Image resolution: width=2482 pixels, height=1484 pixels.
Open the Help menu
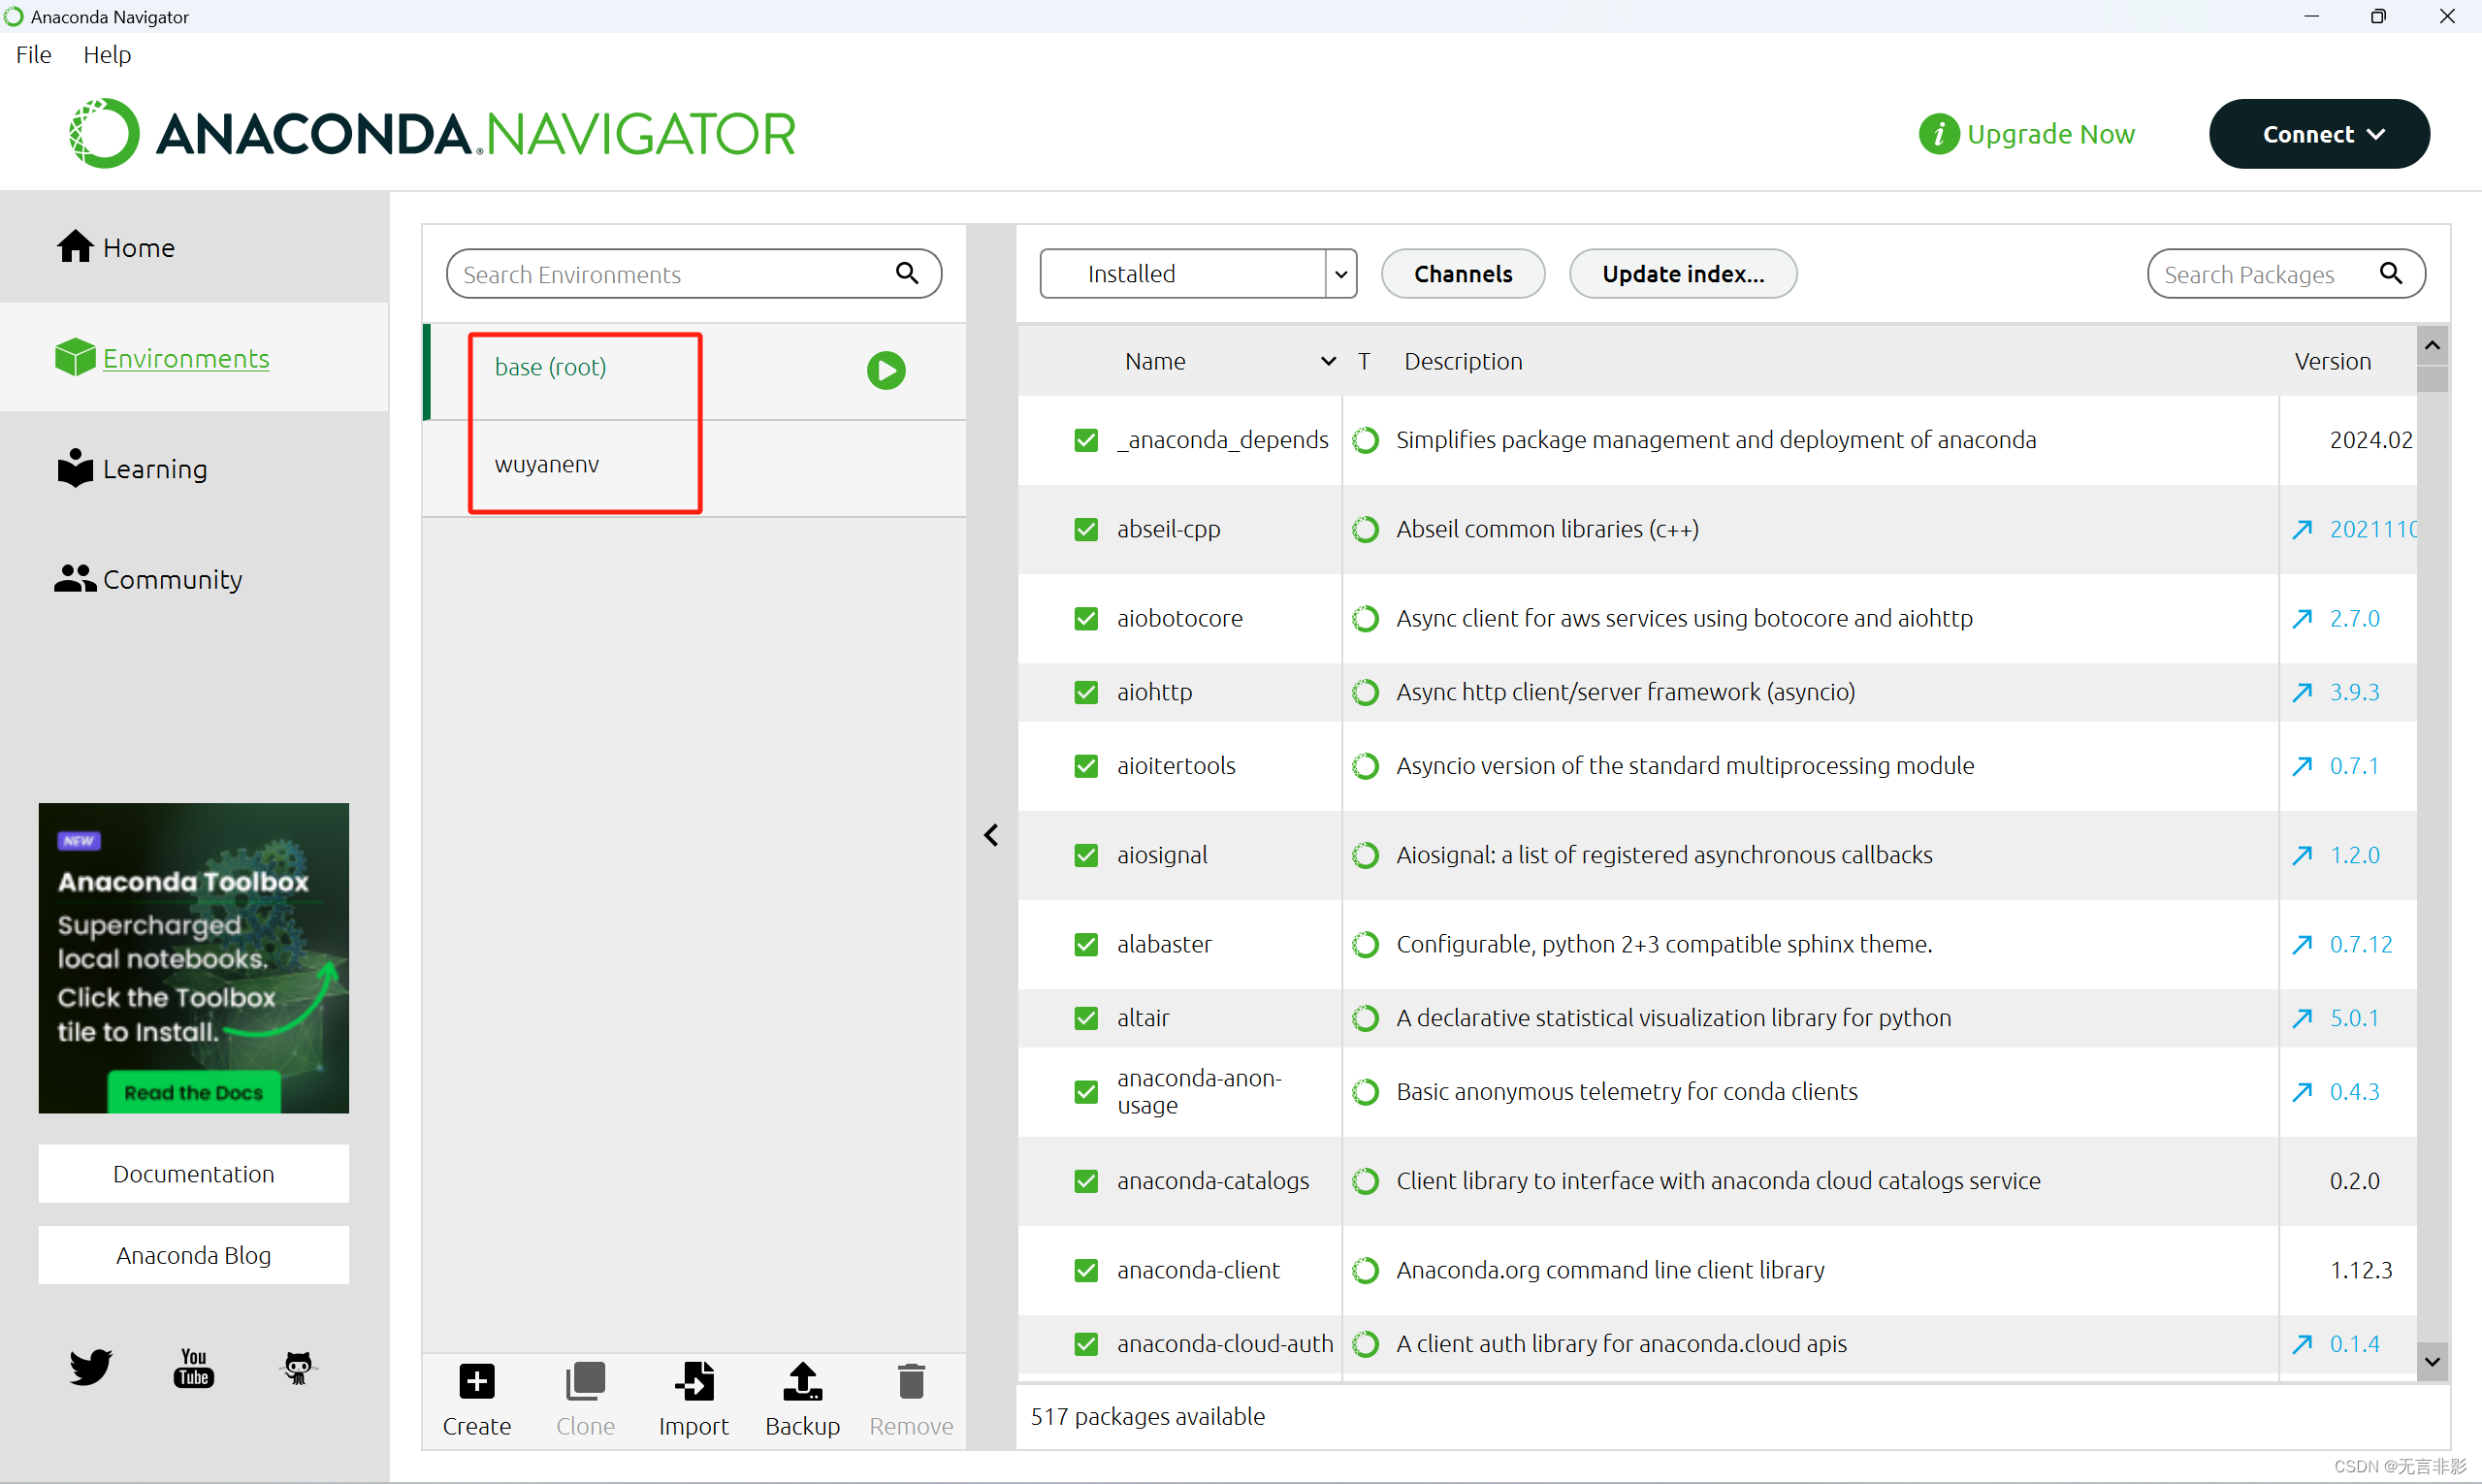click(107, 54)
